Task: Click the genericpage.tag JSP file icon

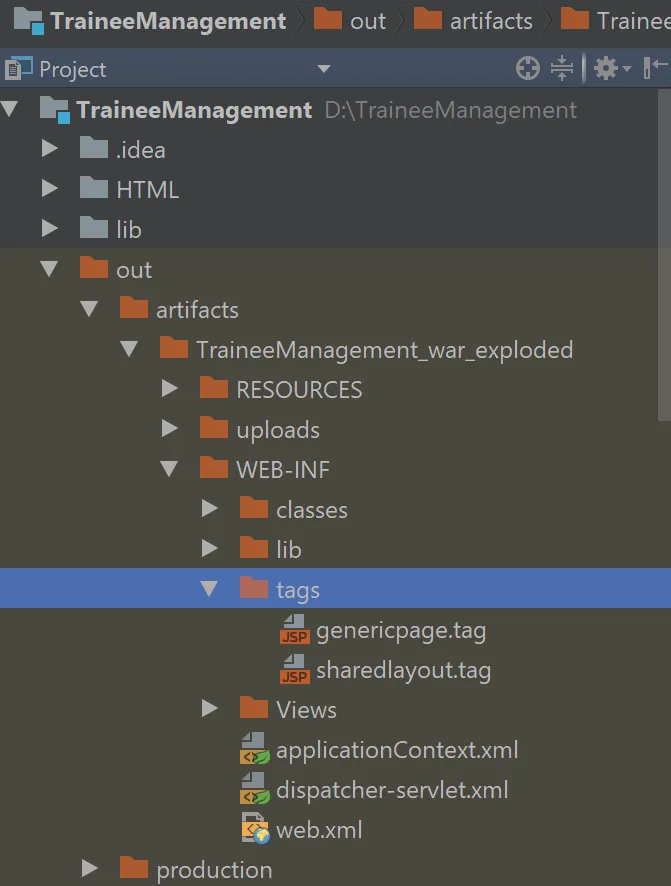Action: pos(294,630)
